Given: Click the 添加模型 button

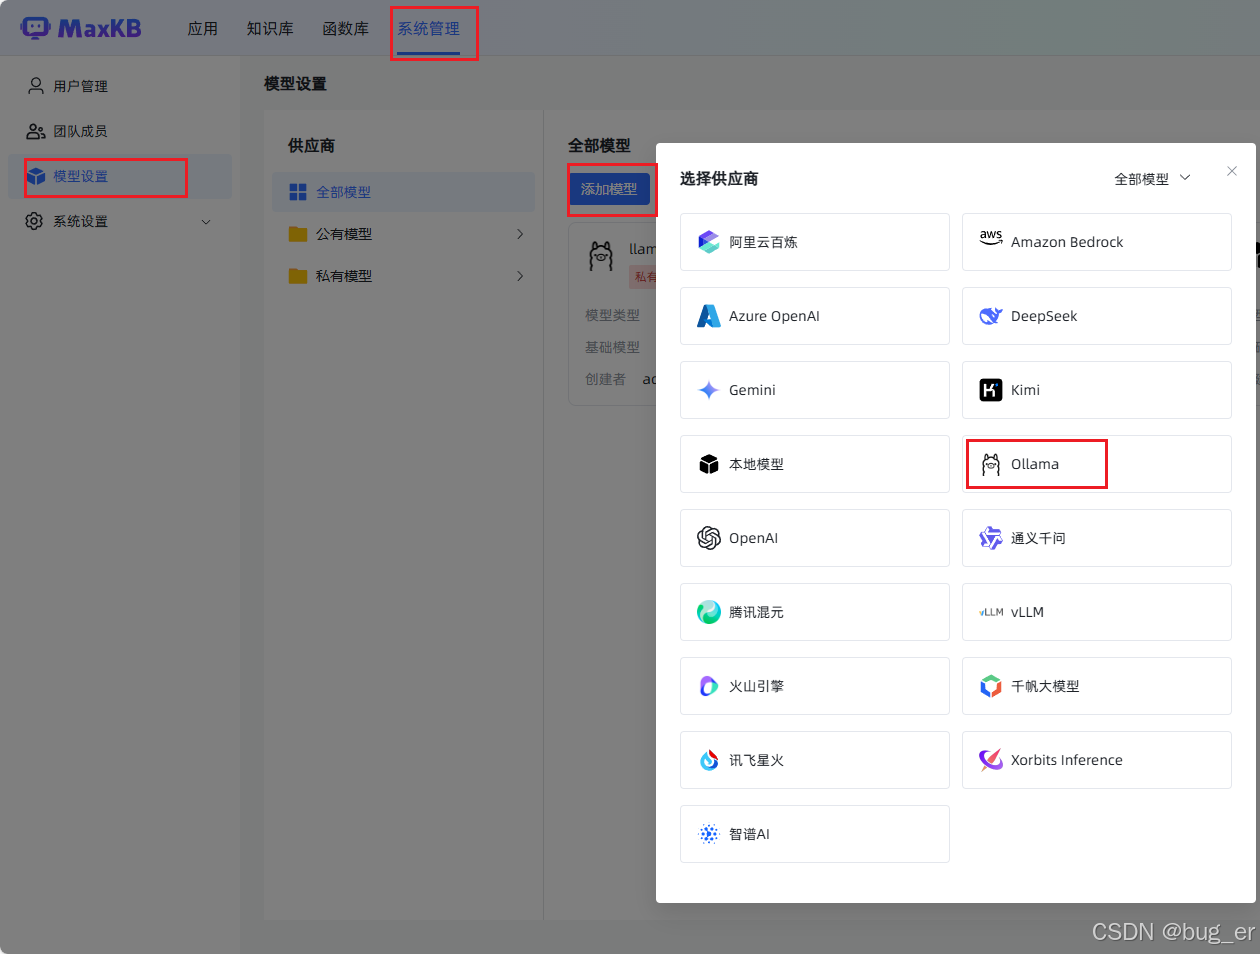Looking at the screenshot, I should [x=609, y=189].
